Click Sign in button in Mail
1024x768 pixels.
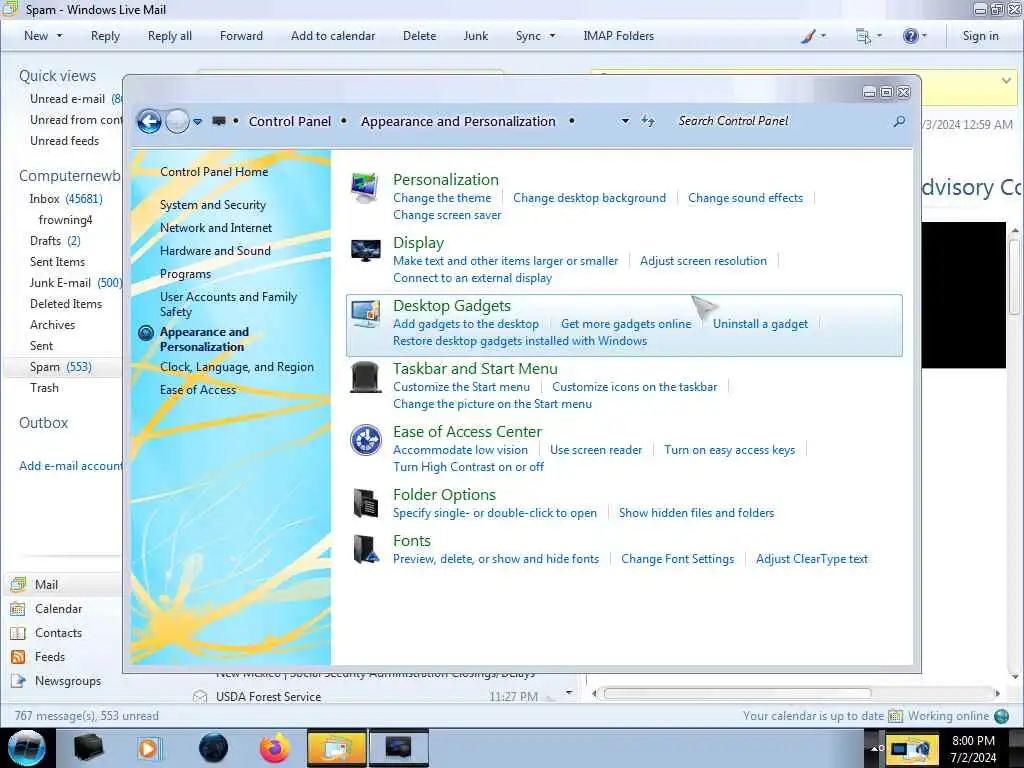[x=980, y=36]
